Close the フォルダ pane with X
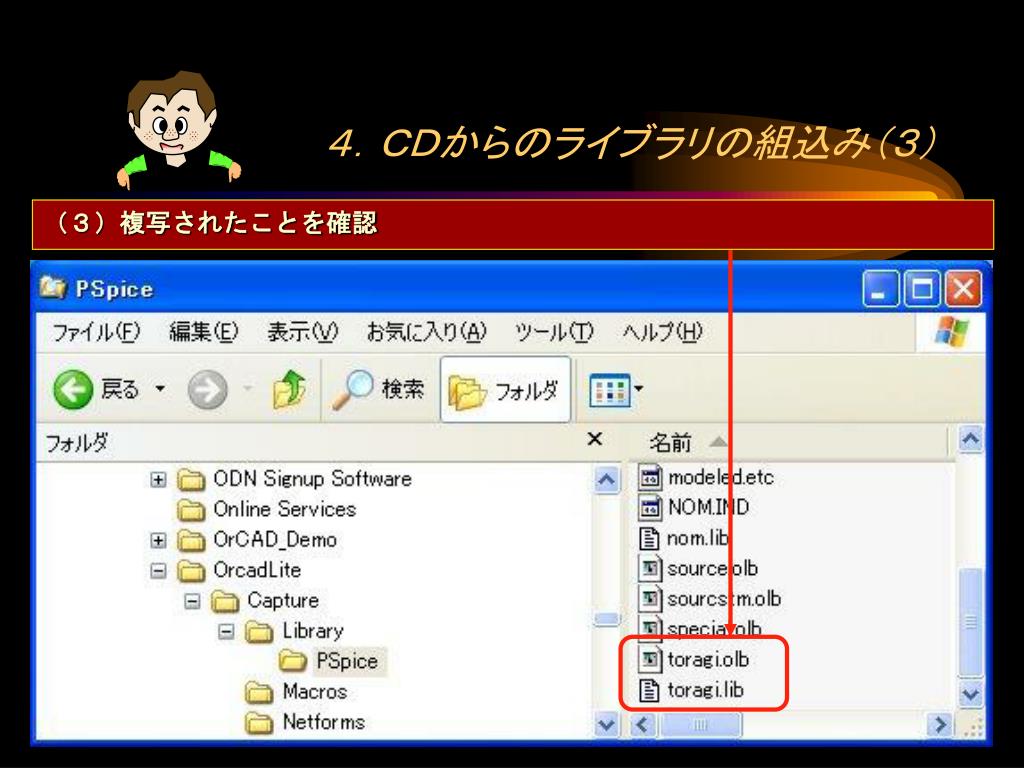This screenshot has height=768, width=1024. [594, 439]
